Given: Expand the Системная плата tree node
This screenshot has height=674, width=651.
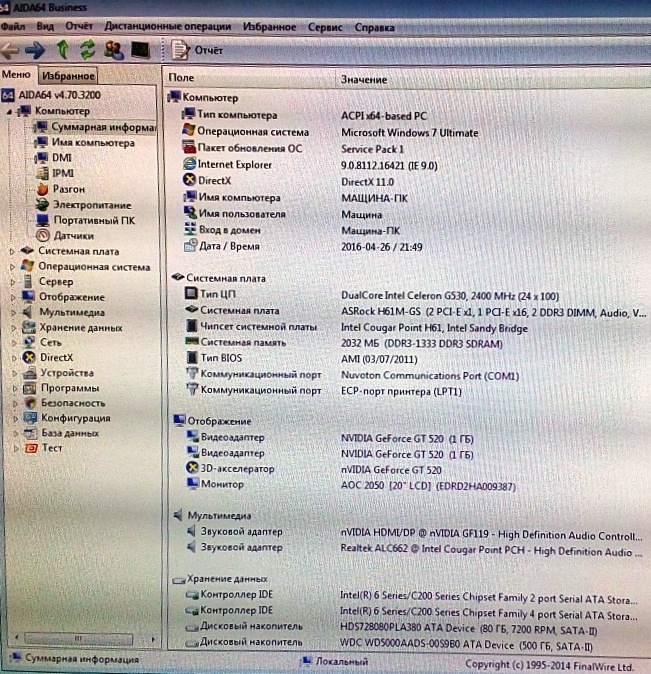Looking at the screenshot, I should point(12,251).
